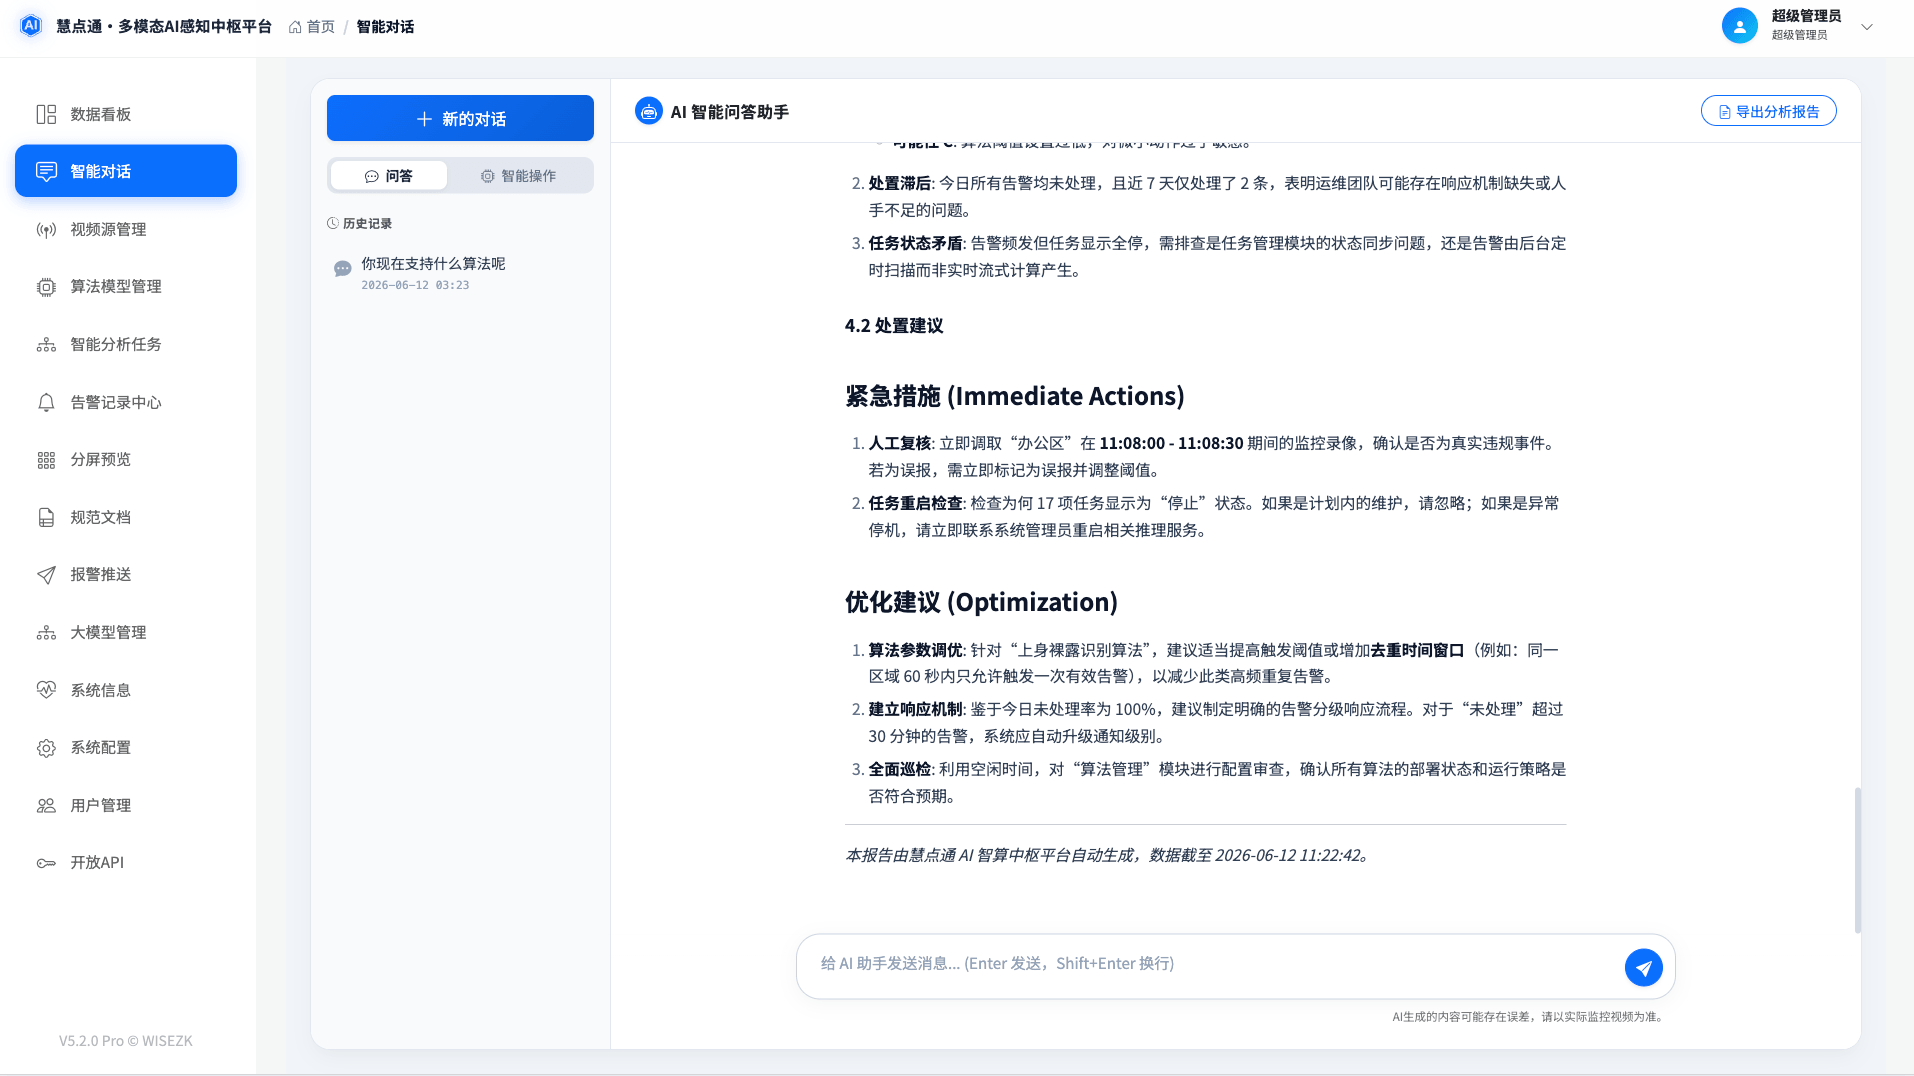This screenshot has width=1914, height=1076.
Task: Click heading 优化建议 (Optimization)
Action: pyautogui.click(x=981, y=602)
